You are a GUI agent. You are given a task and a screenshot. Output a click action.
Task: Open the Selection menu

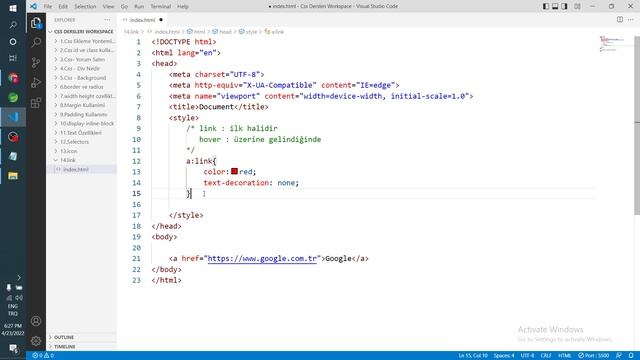coord(85,6)
